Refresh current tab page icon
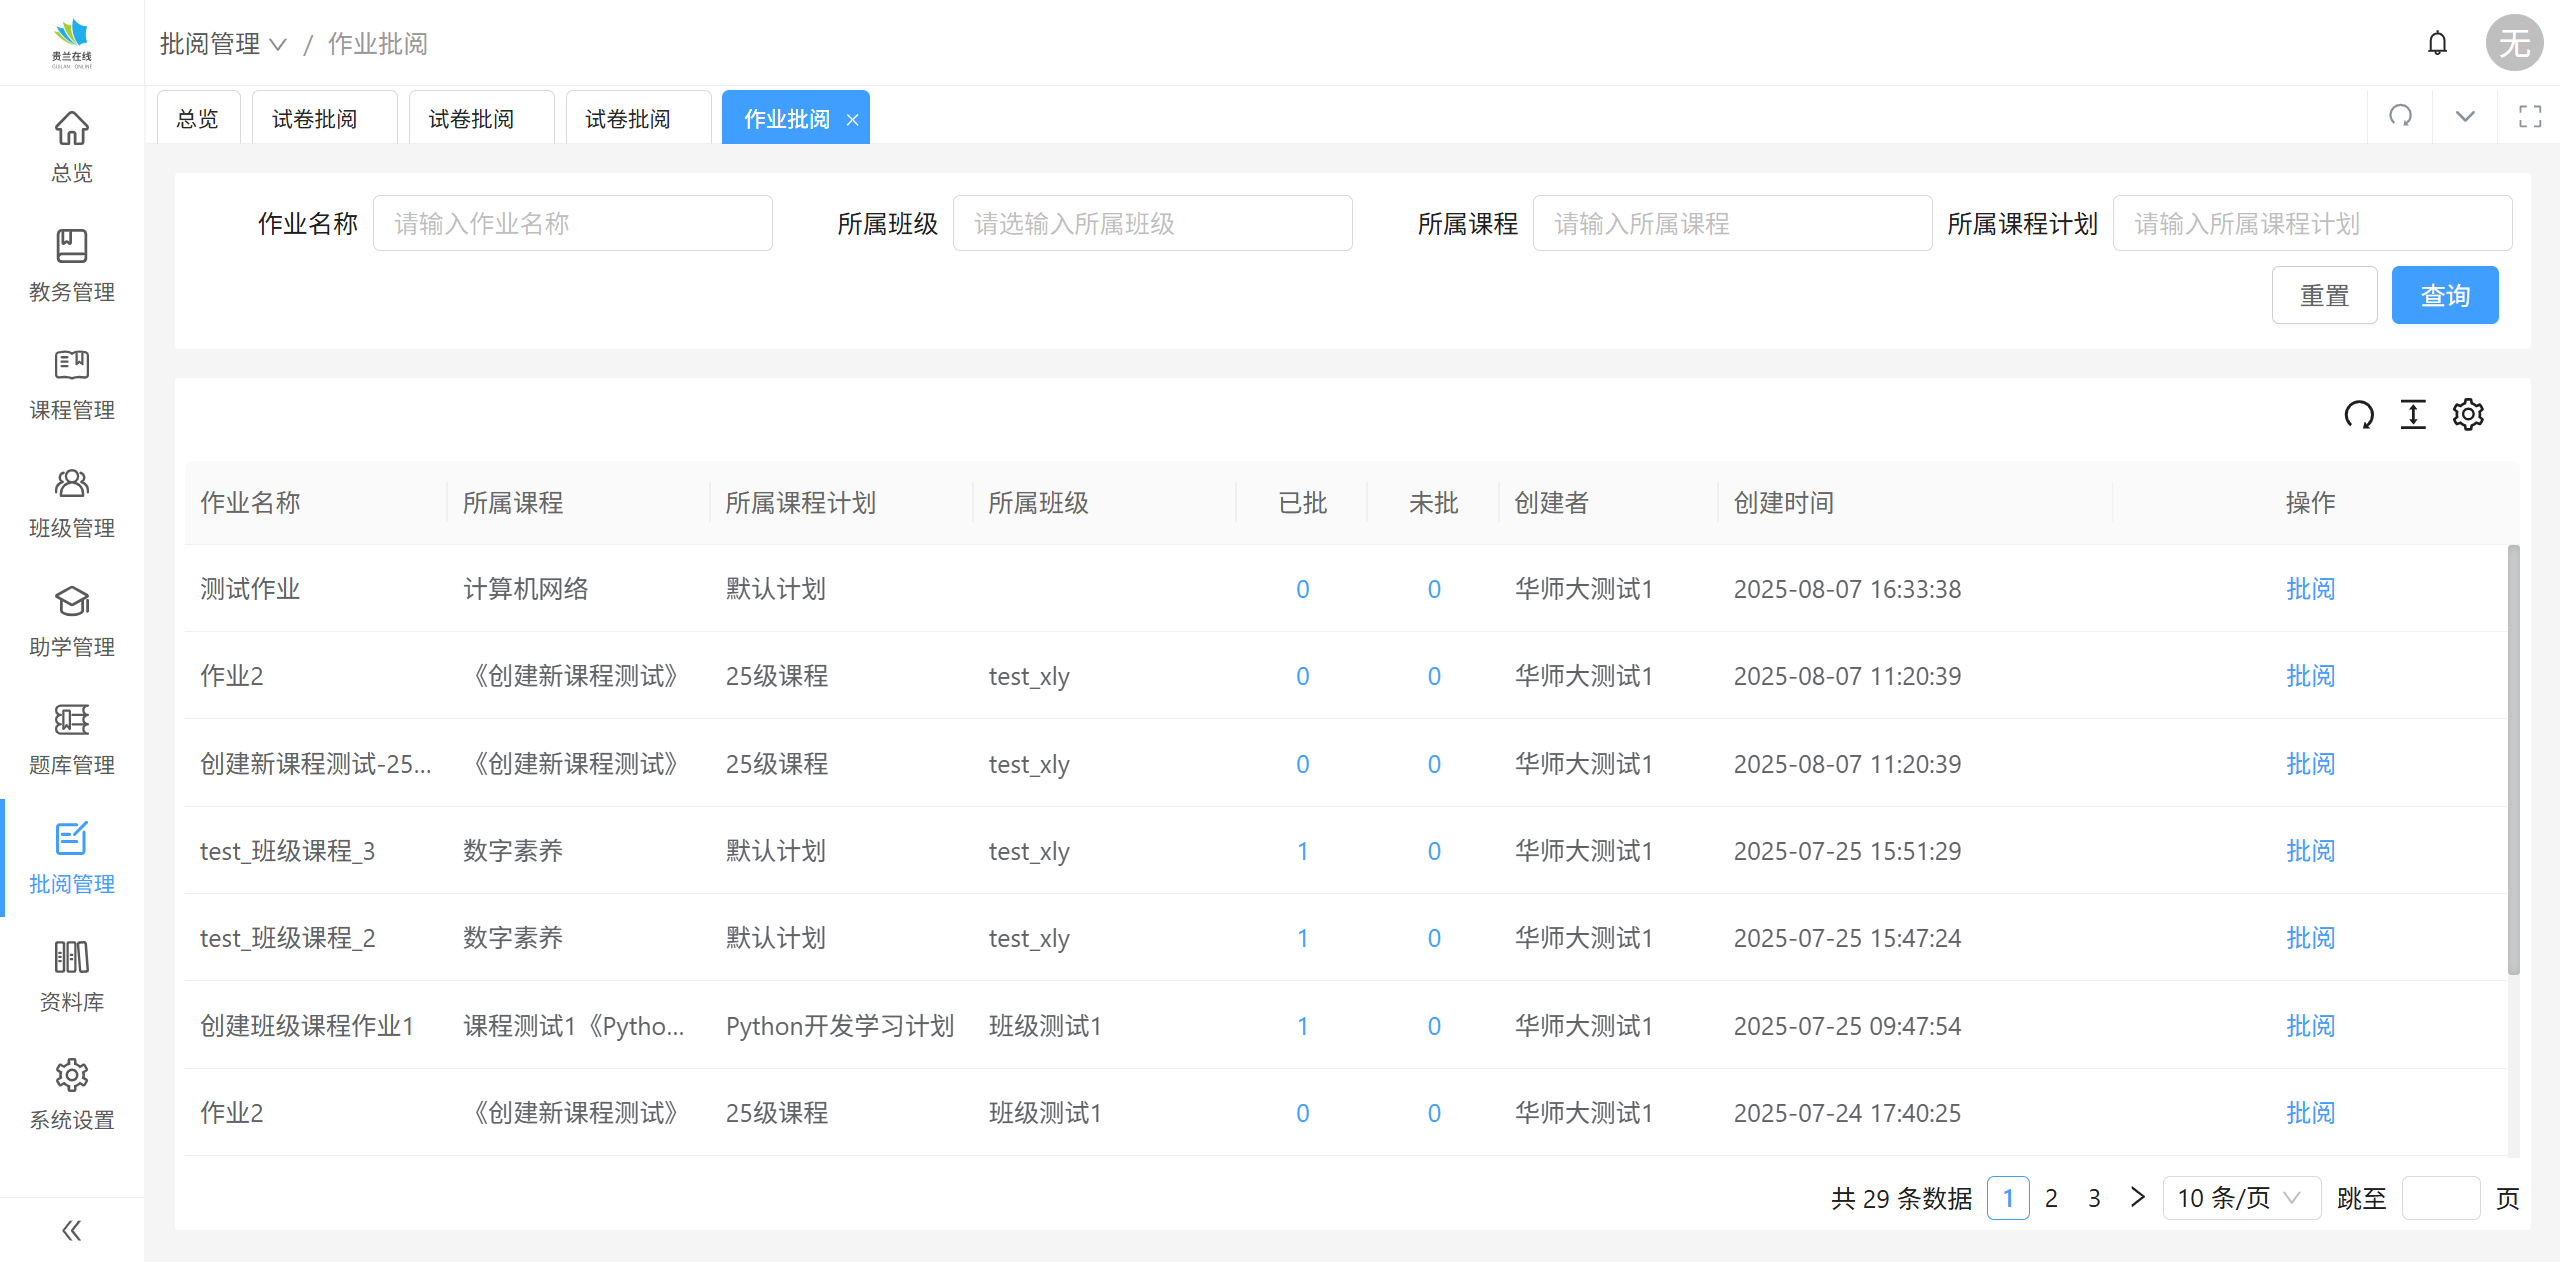Viewport: 2560px width, 1262px height. tap(2400, 116)
